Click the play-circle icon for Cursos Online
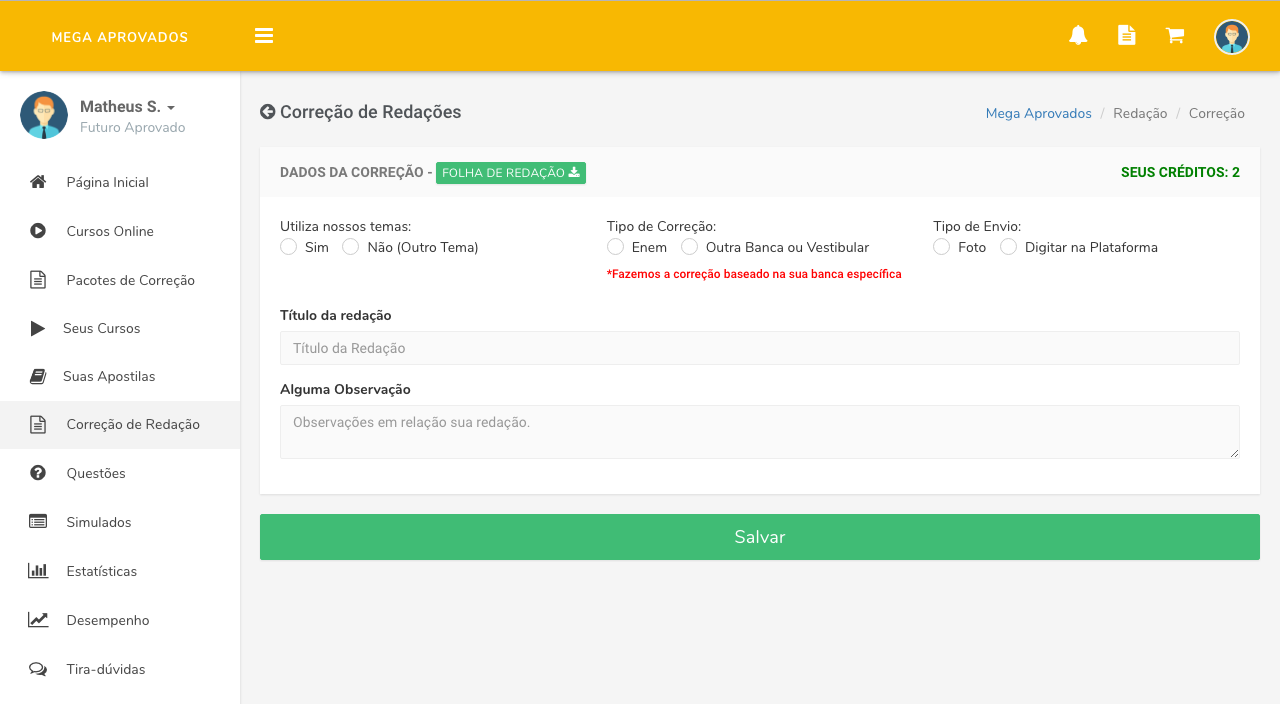The image size is (1280, 704). pyautogui.click(x=38, y=231)
